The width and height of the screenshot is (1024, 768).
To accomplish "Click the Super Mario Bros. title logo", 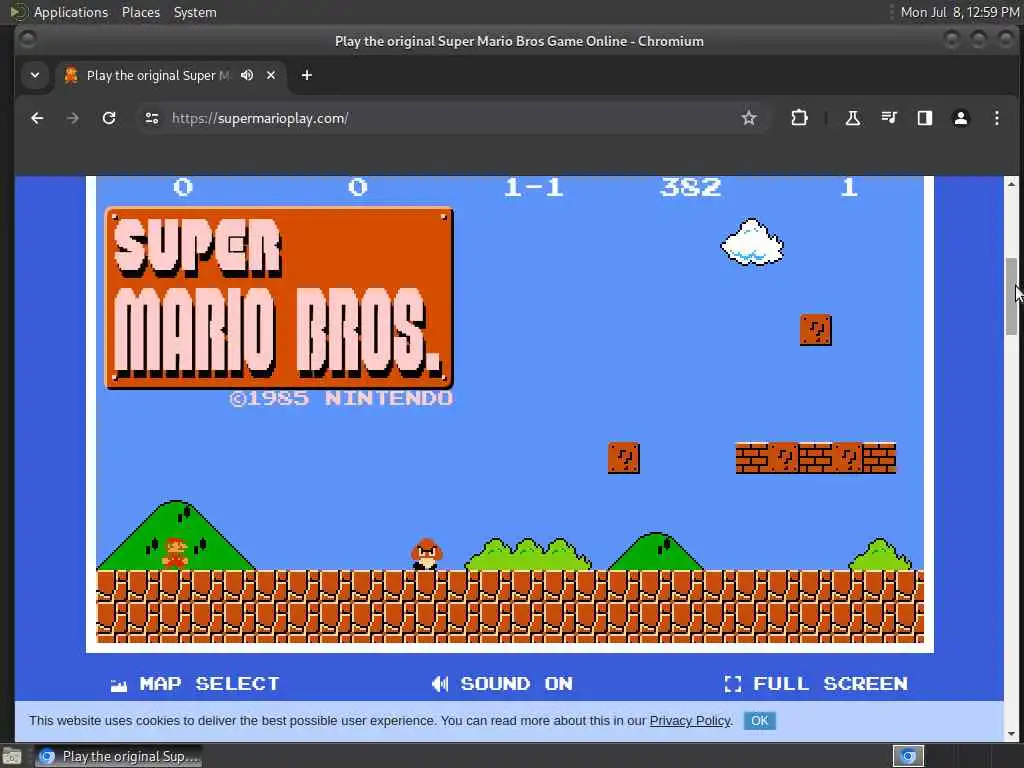I will click(279, 298).
